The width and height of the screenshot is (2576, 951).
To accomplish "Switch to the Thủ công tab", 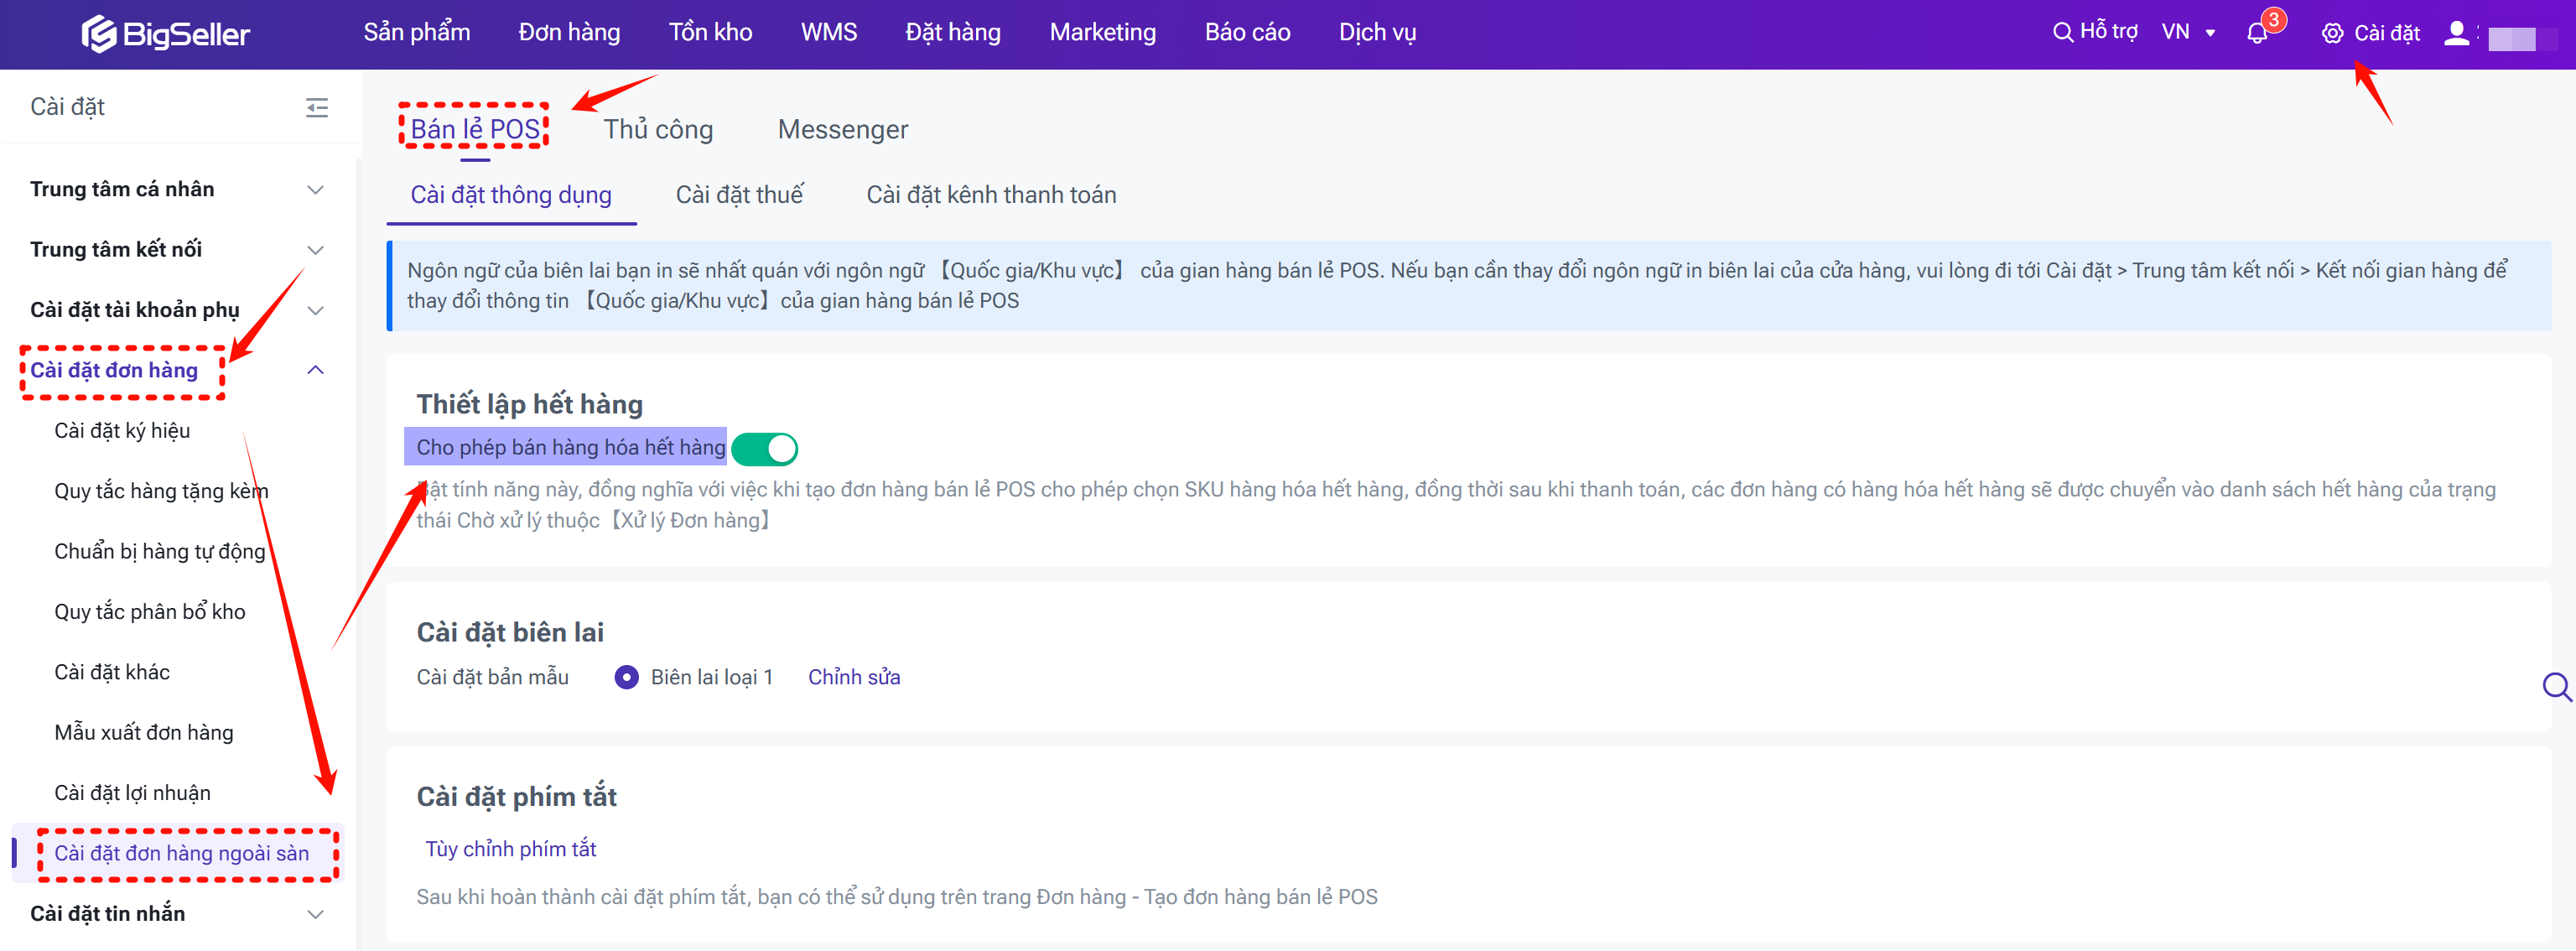I will (658, 130).
